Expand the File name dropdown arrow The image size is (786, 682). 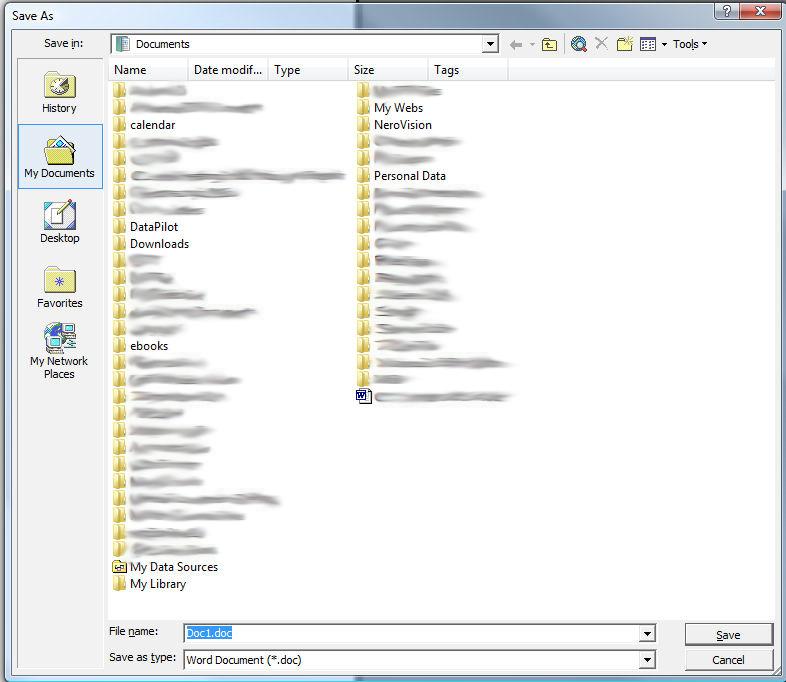647,634
